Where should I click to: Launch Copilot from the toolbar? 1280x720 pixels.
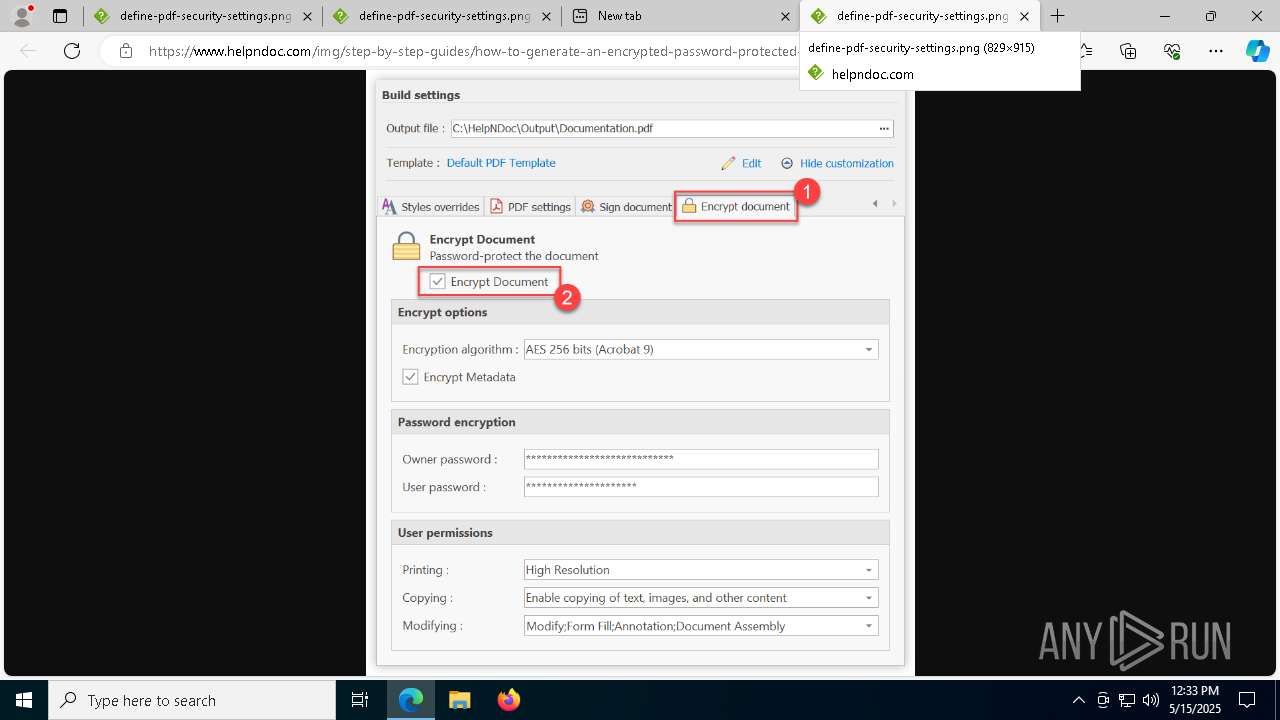[x=1257, y=51]
